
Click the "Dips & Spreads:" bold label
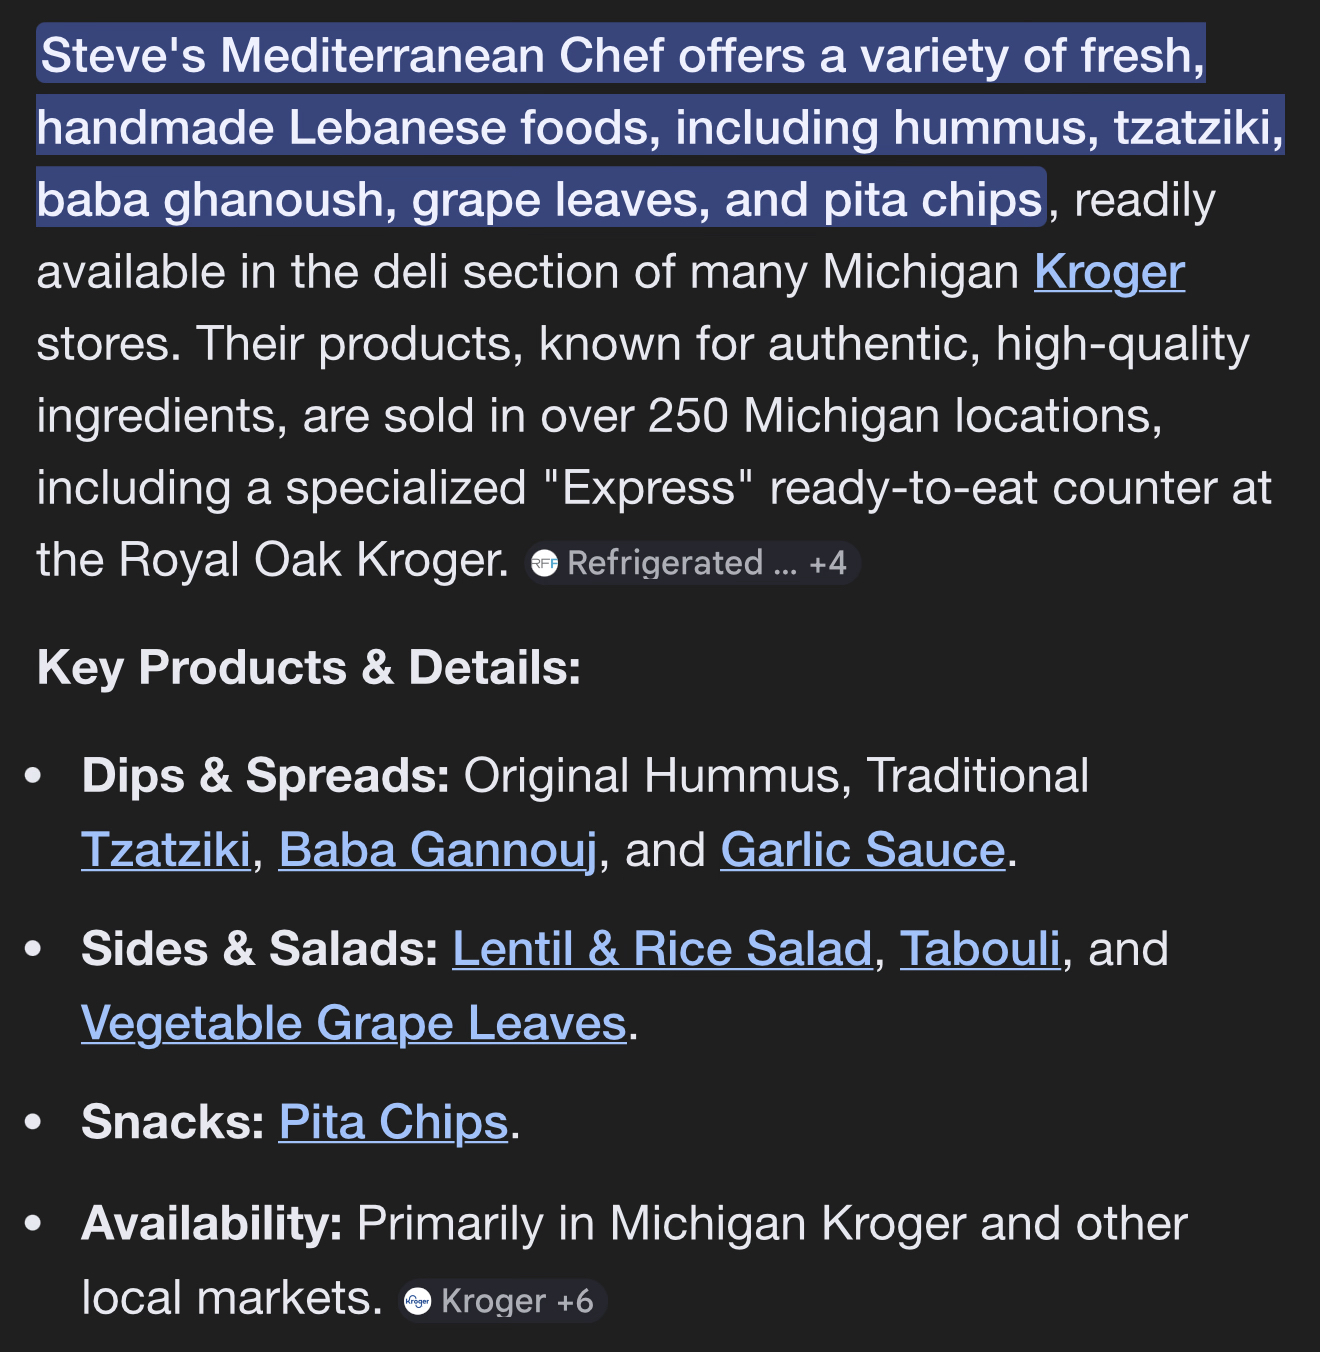click(x=265, y=776)
